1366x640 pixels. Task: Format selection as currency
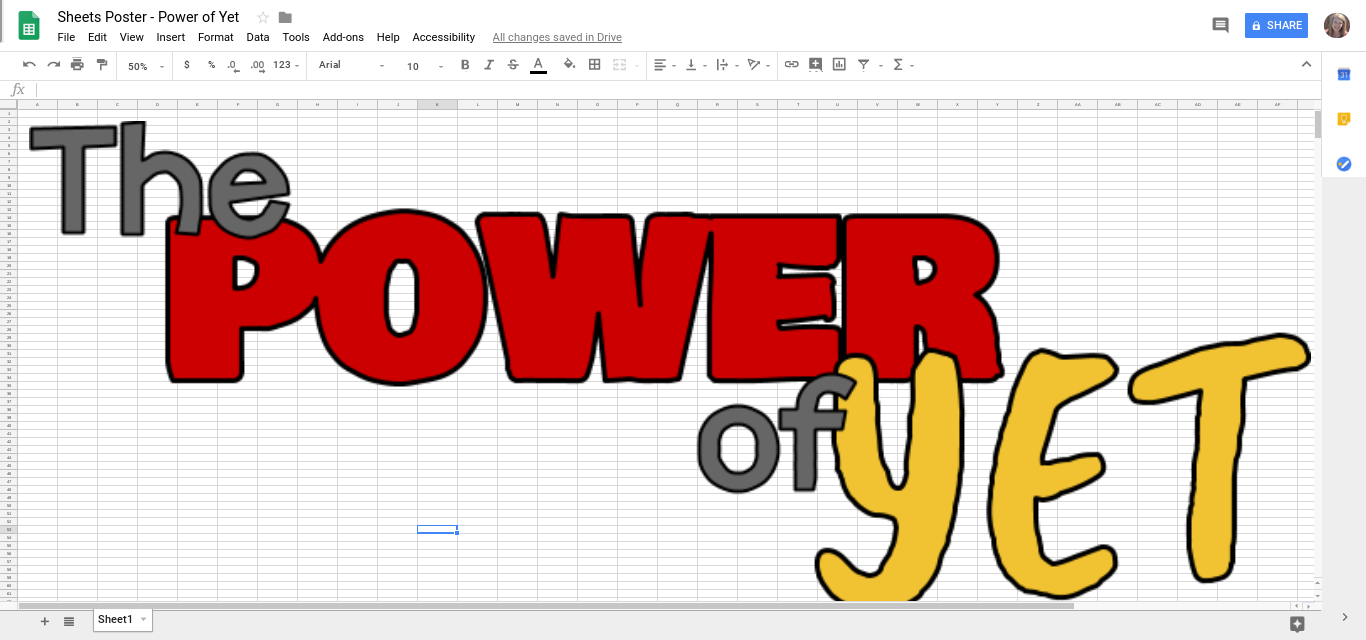coord(186,64)
